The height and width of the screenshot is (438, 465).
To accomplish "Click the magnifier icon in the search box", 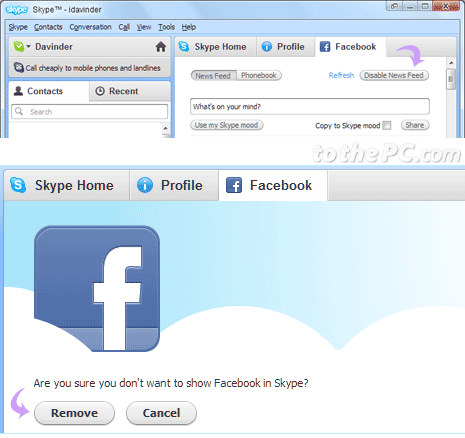I will [x=19, y=111].
